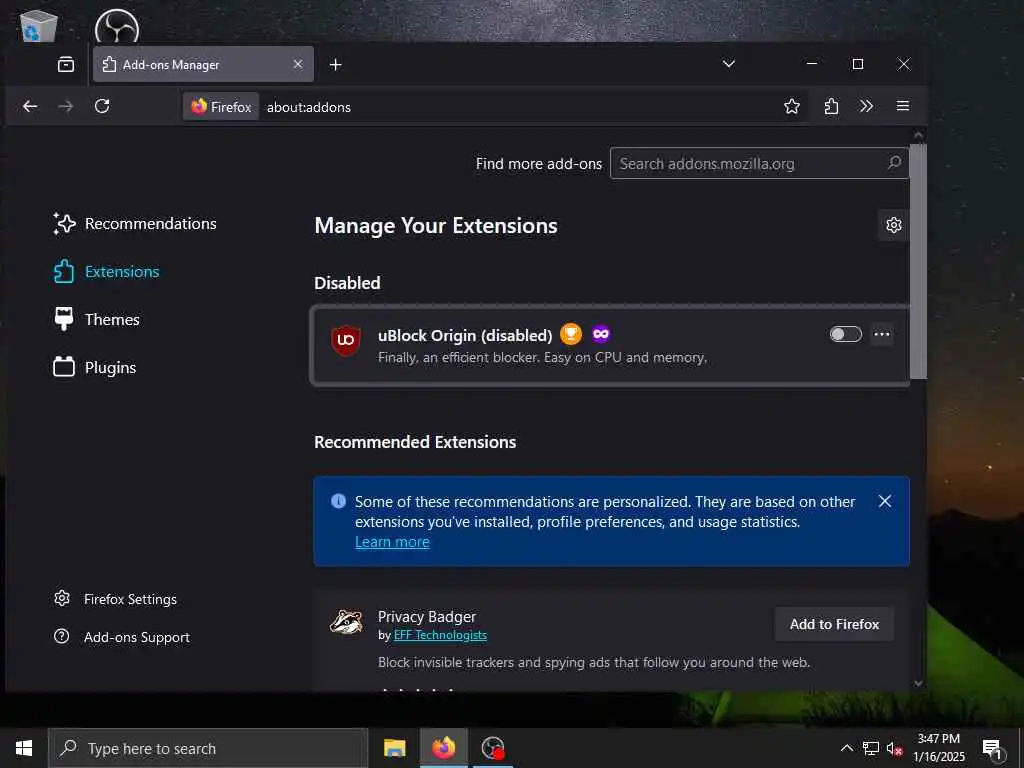This screenshot has width=1024, height=768.
Task: Click the page vertical scrollbar thumb
Action: [918, 261]
